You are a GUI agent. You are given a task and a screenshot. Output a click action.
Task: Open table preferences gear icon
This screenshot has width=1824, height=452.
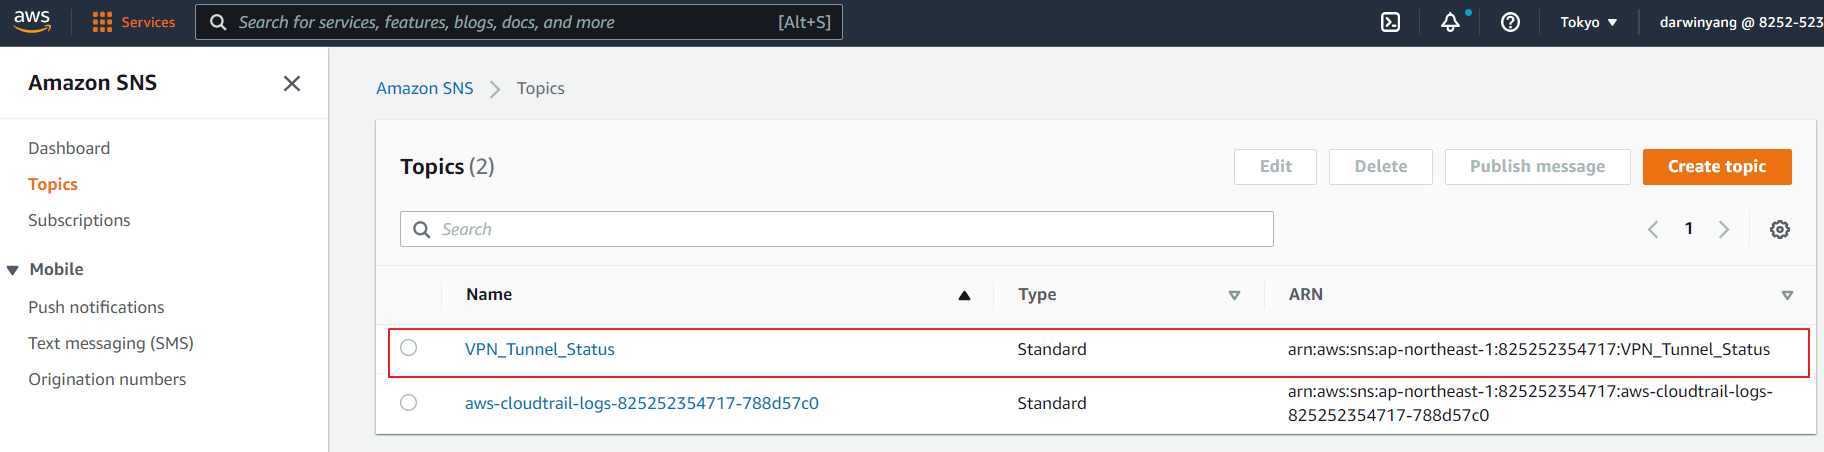point(1779,229)
